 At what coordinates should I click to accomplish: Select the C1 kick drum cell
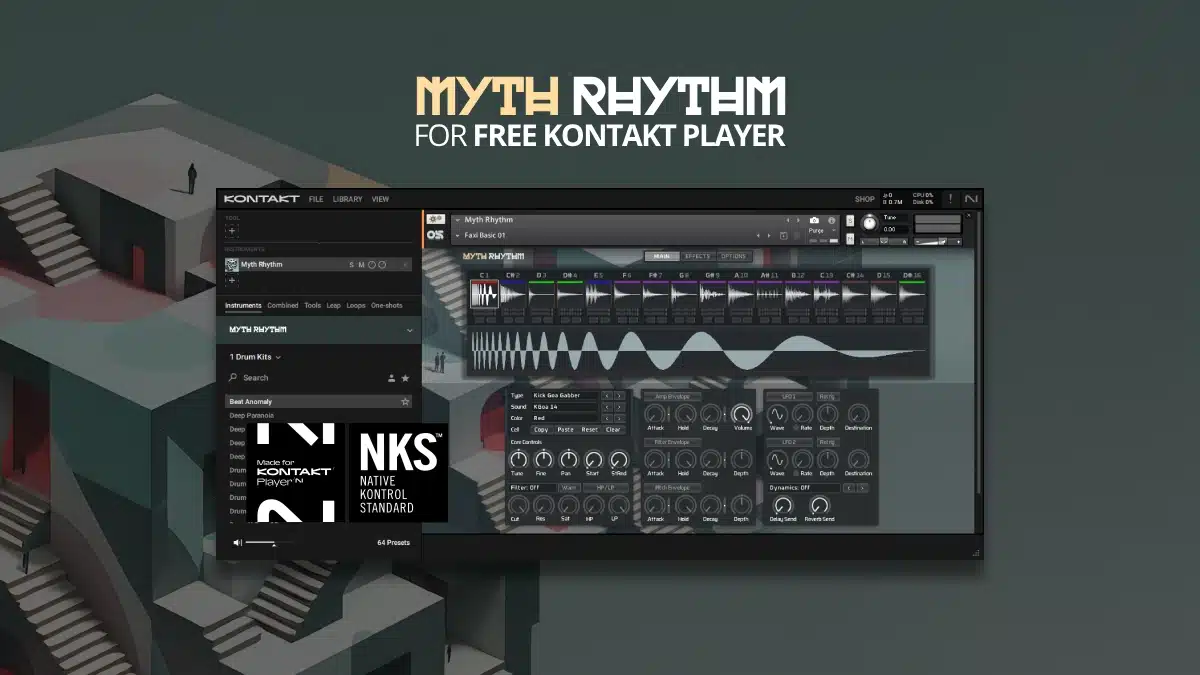tap(484, 297)
